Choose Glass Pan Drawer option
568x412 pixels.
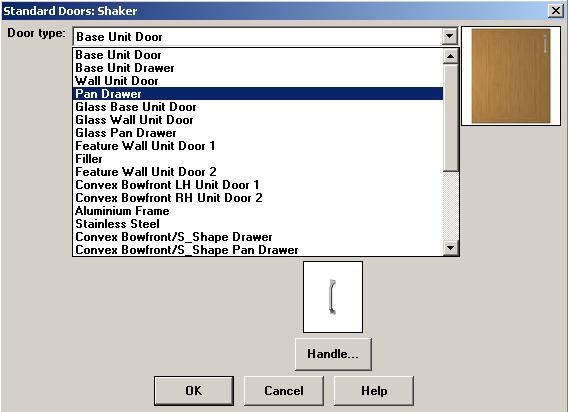click(x=258, y=133)
